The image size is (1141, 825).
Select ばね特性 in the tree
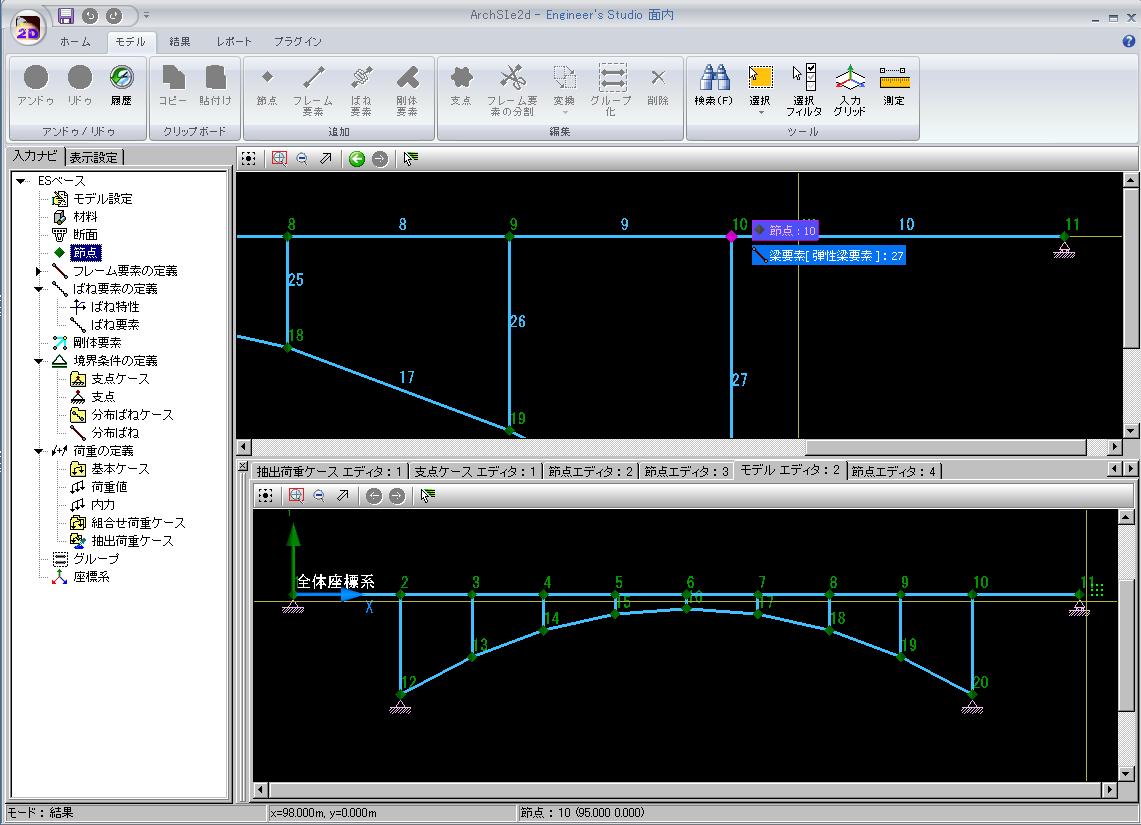pyautogui.click(x=115, y=306)
